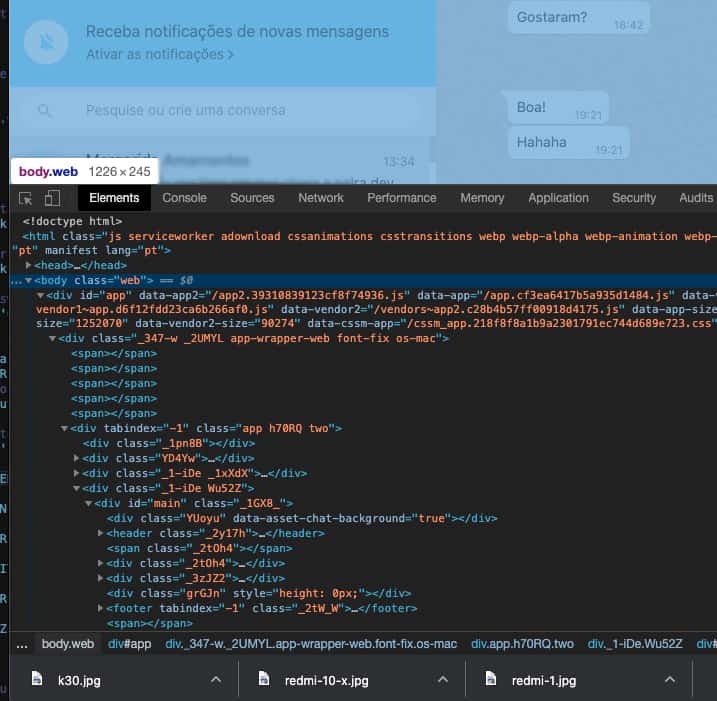This screenshot has width=717, height=701.
Task: Open the chat row timestamped 13:34
Action: (x=222, y=161)
